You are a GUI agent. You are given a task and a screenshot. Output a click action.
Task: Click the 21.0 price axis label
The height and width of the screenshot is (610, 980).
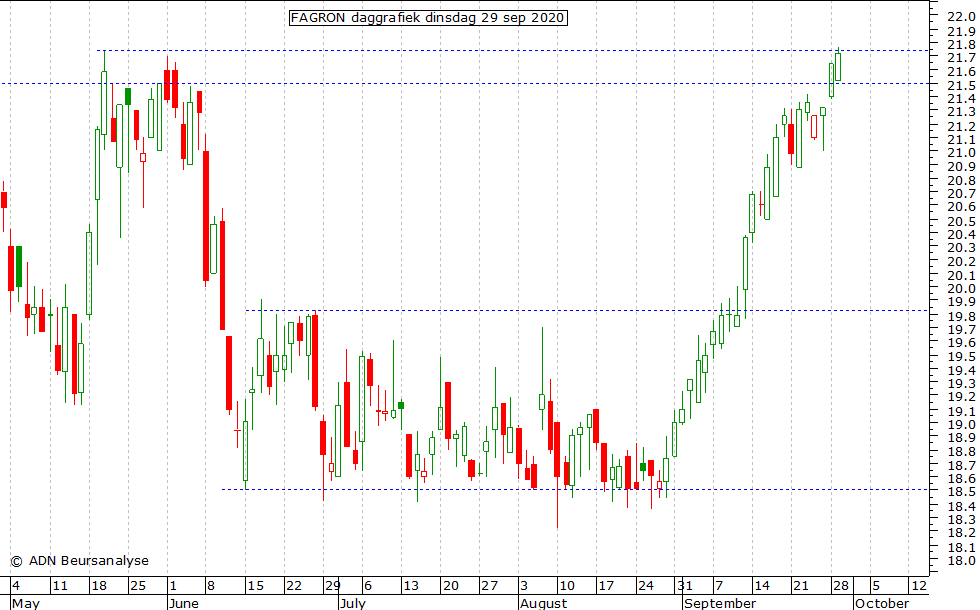point(961,152)
